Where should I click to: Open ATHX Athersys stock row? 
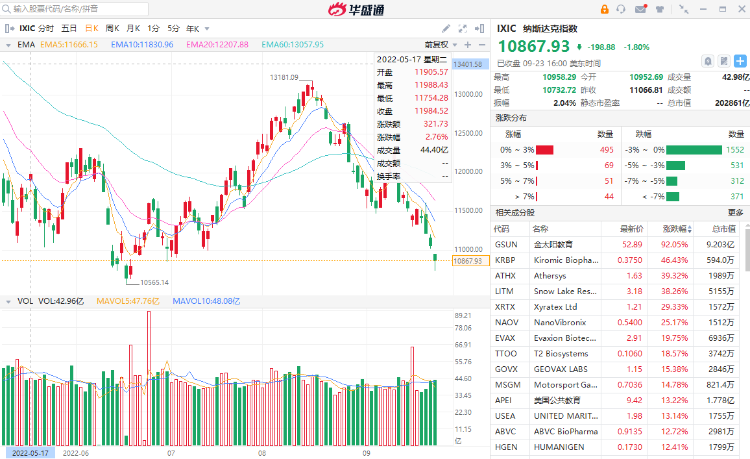point(617,276)
